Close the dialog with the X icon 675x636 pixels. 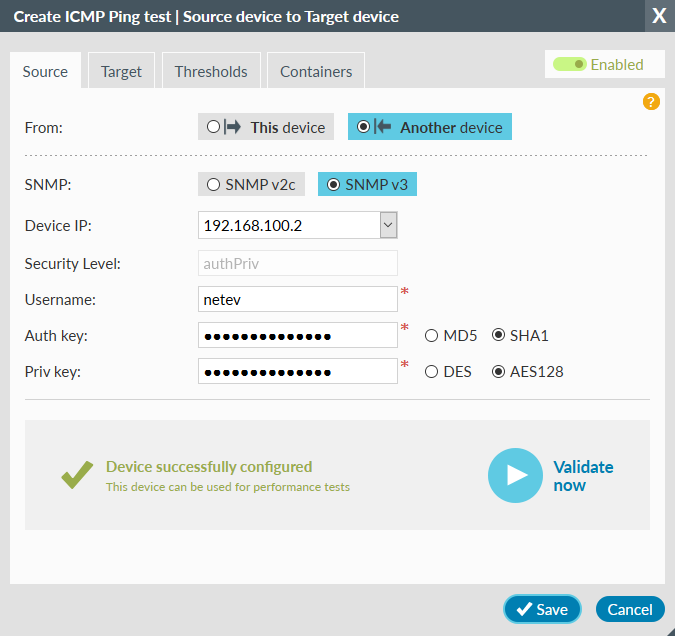[x=658, y=15]
